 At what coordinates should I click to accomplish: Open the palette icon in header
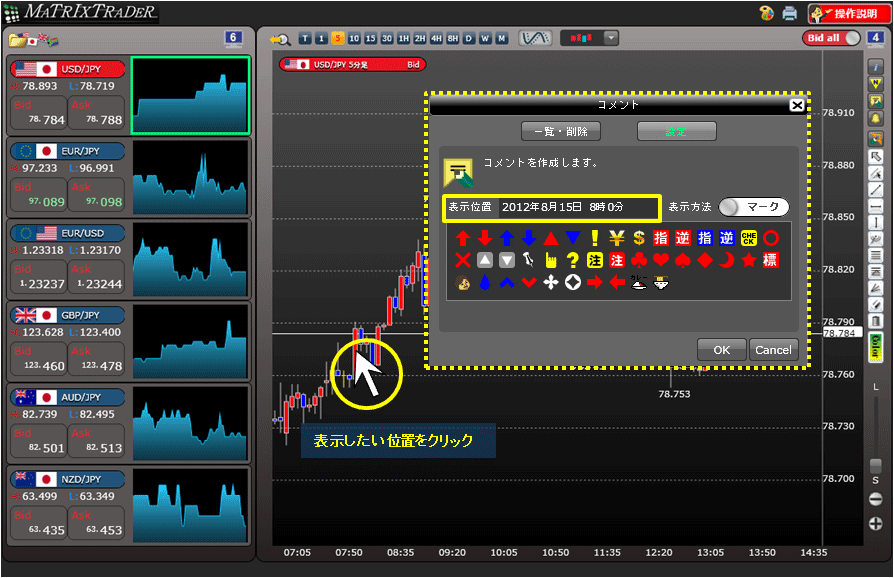tap(767, 13)
